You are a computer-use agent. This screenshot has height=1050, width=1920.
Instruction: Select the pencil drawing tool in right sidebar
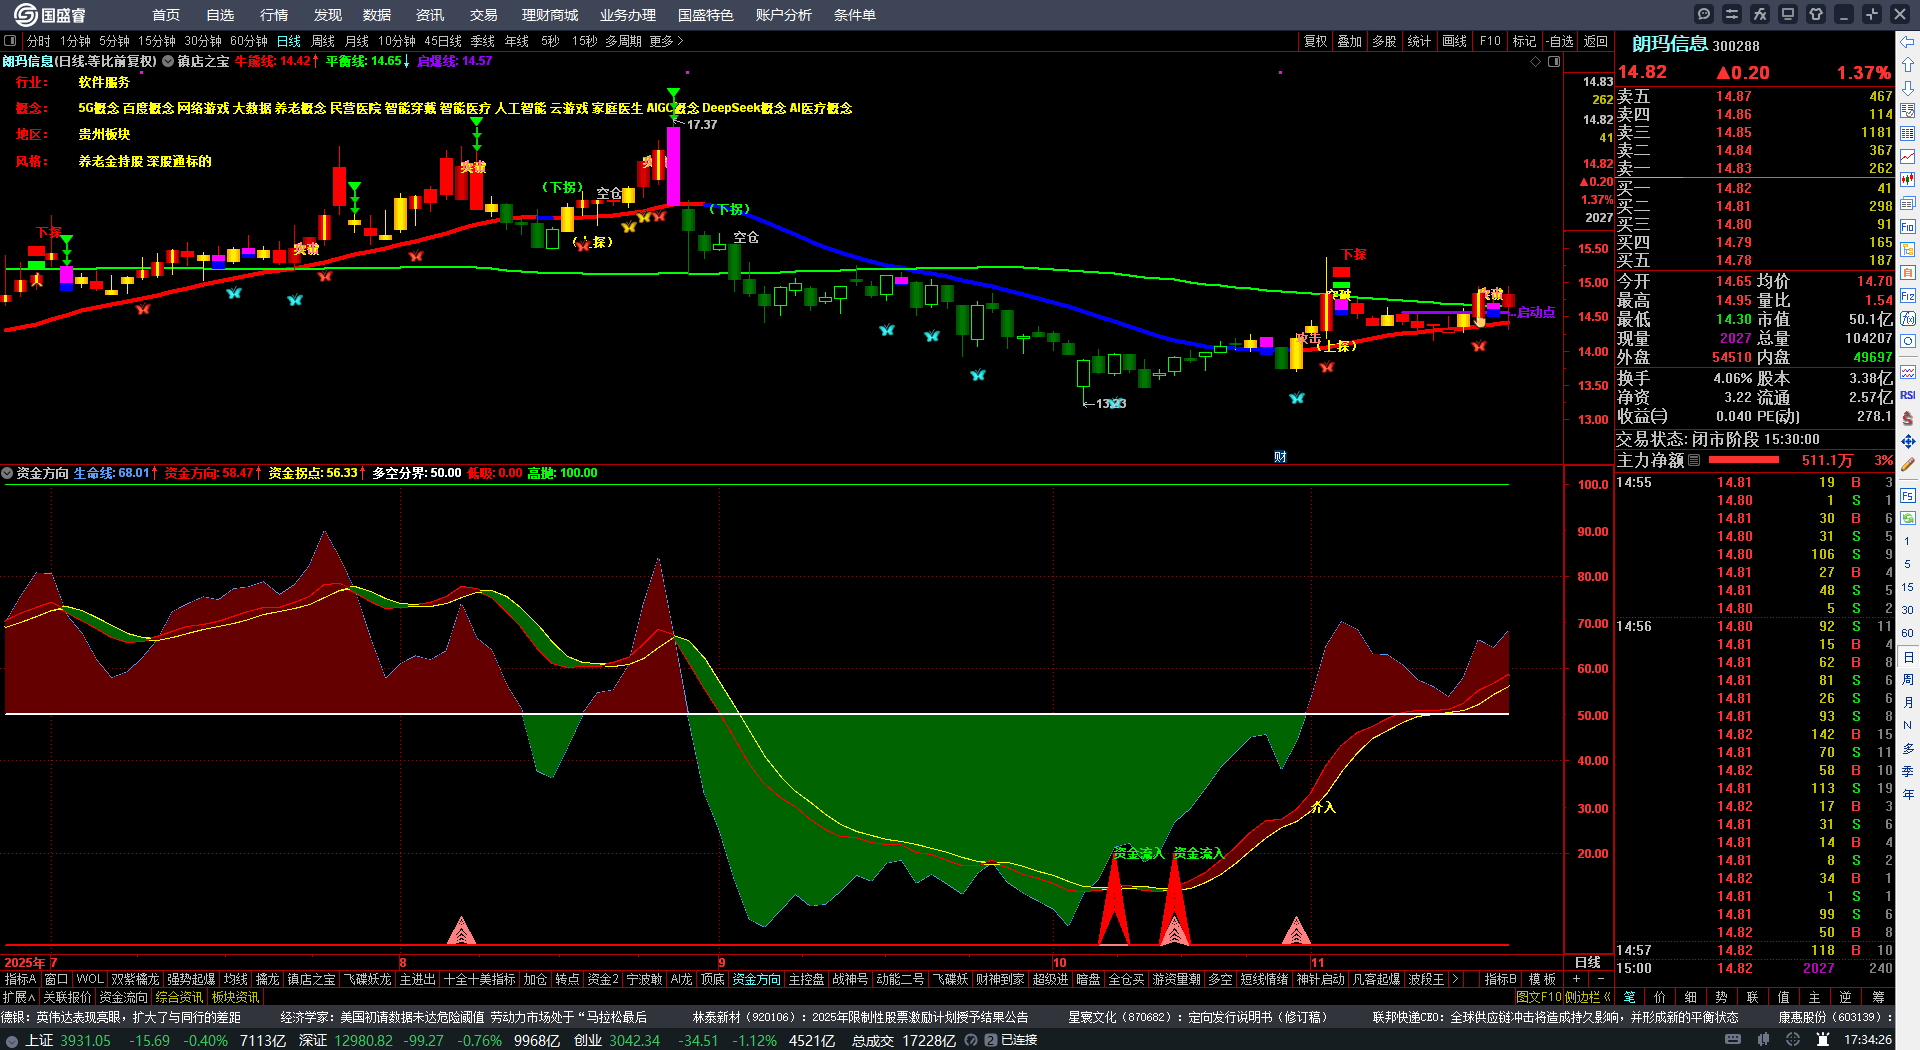coord(1908,464)
